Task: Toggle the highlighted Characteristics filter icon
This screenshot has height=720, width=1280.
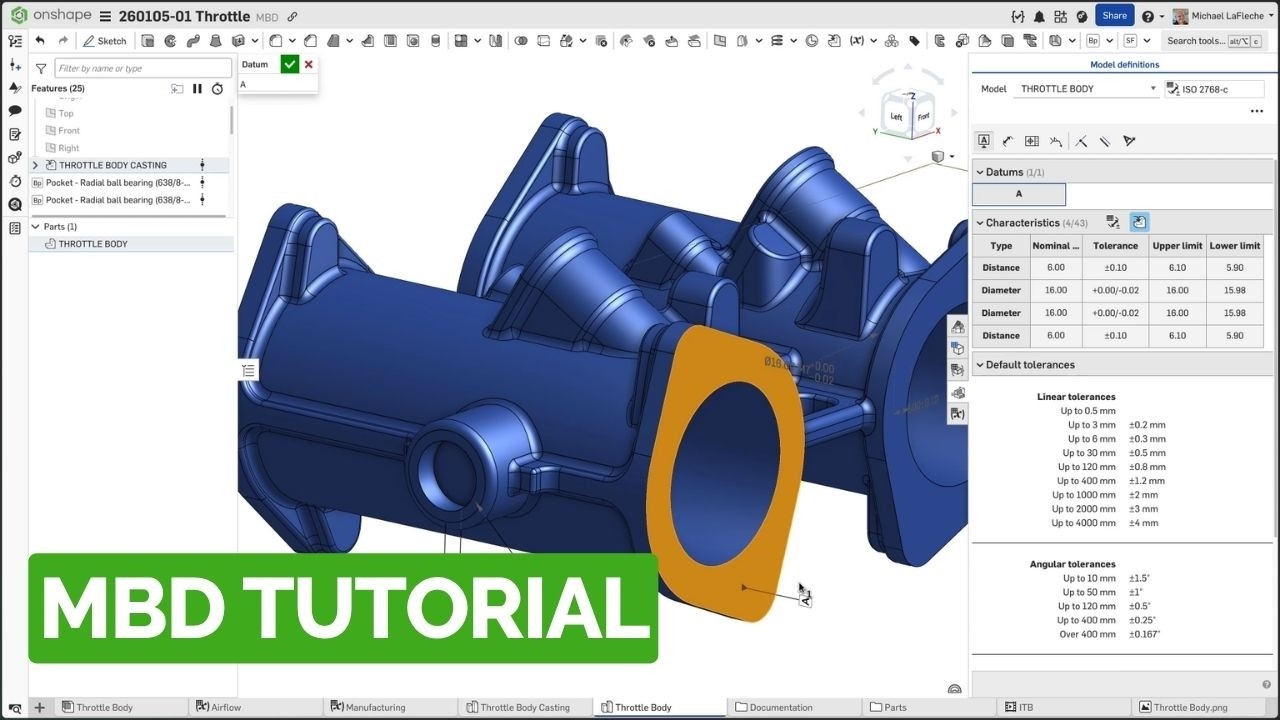Action: pos(1139,222)
